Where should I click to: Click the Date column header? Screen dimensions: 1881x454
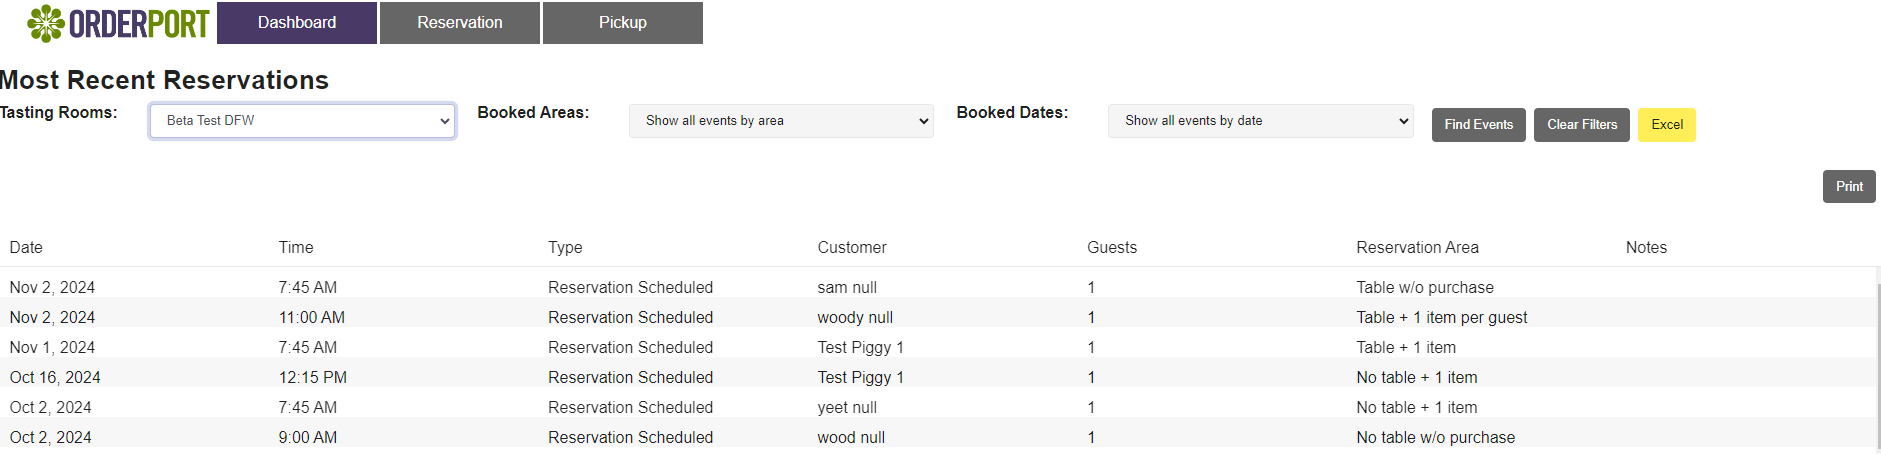[26, 248]
